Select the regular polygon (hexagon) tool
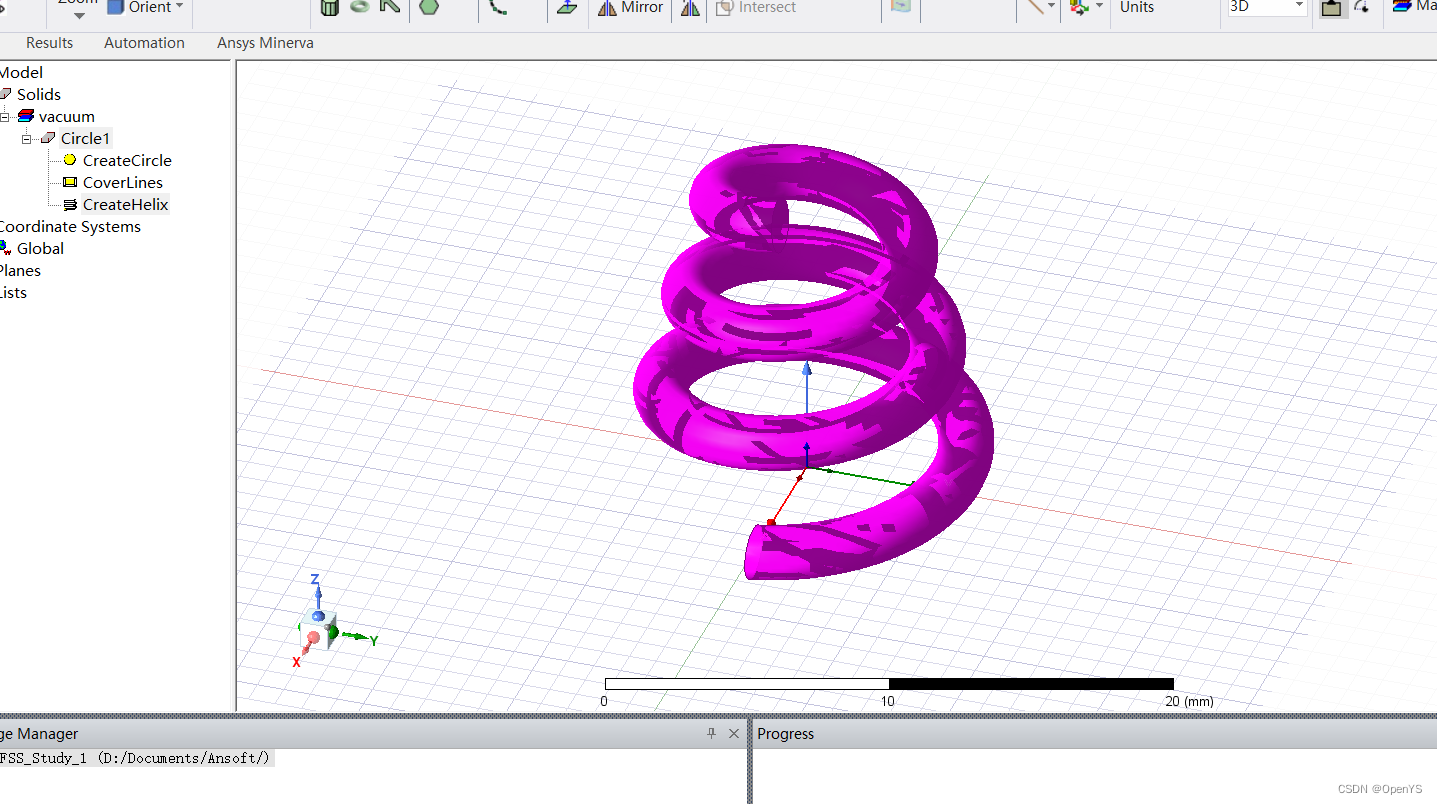This screenshot has width=1437, height=804. (x=429, y=7)
